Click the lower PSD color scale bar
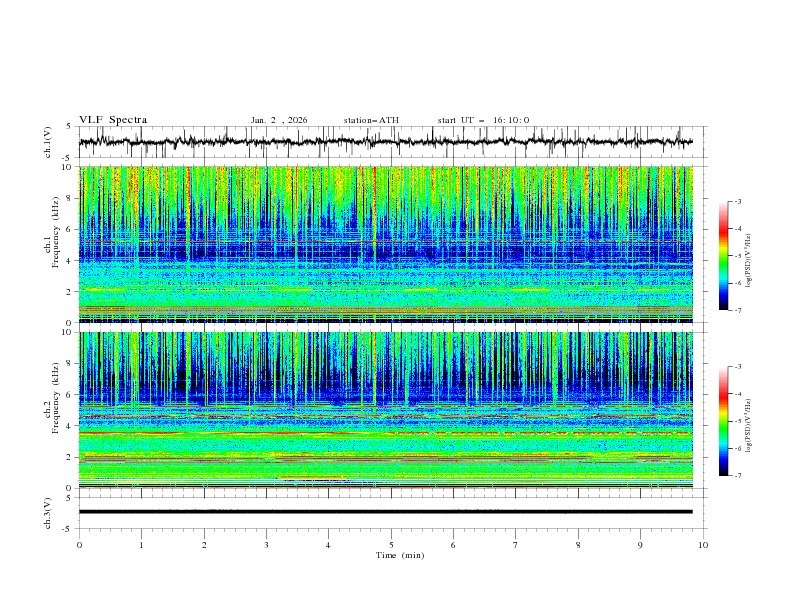Viewport: 792px width, 612px height. click(724, 421)
